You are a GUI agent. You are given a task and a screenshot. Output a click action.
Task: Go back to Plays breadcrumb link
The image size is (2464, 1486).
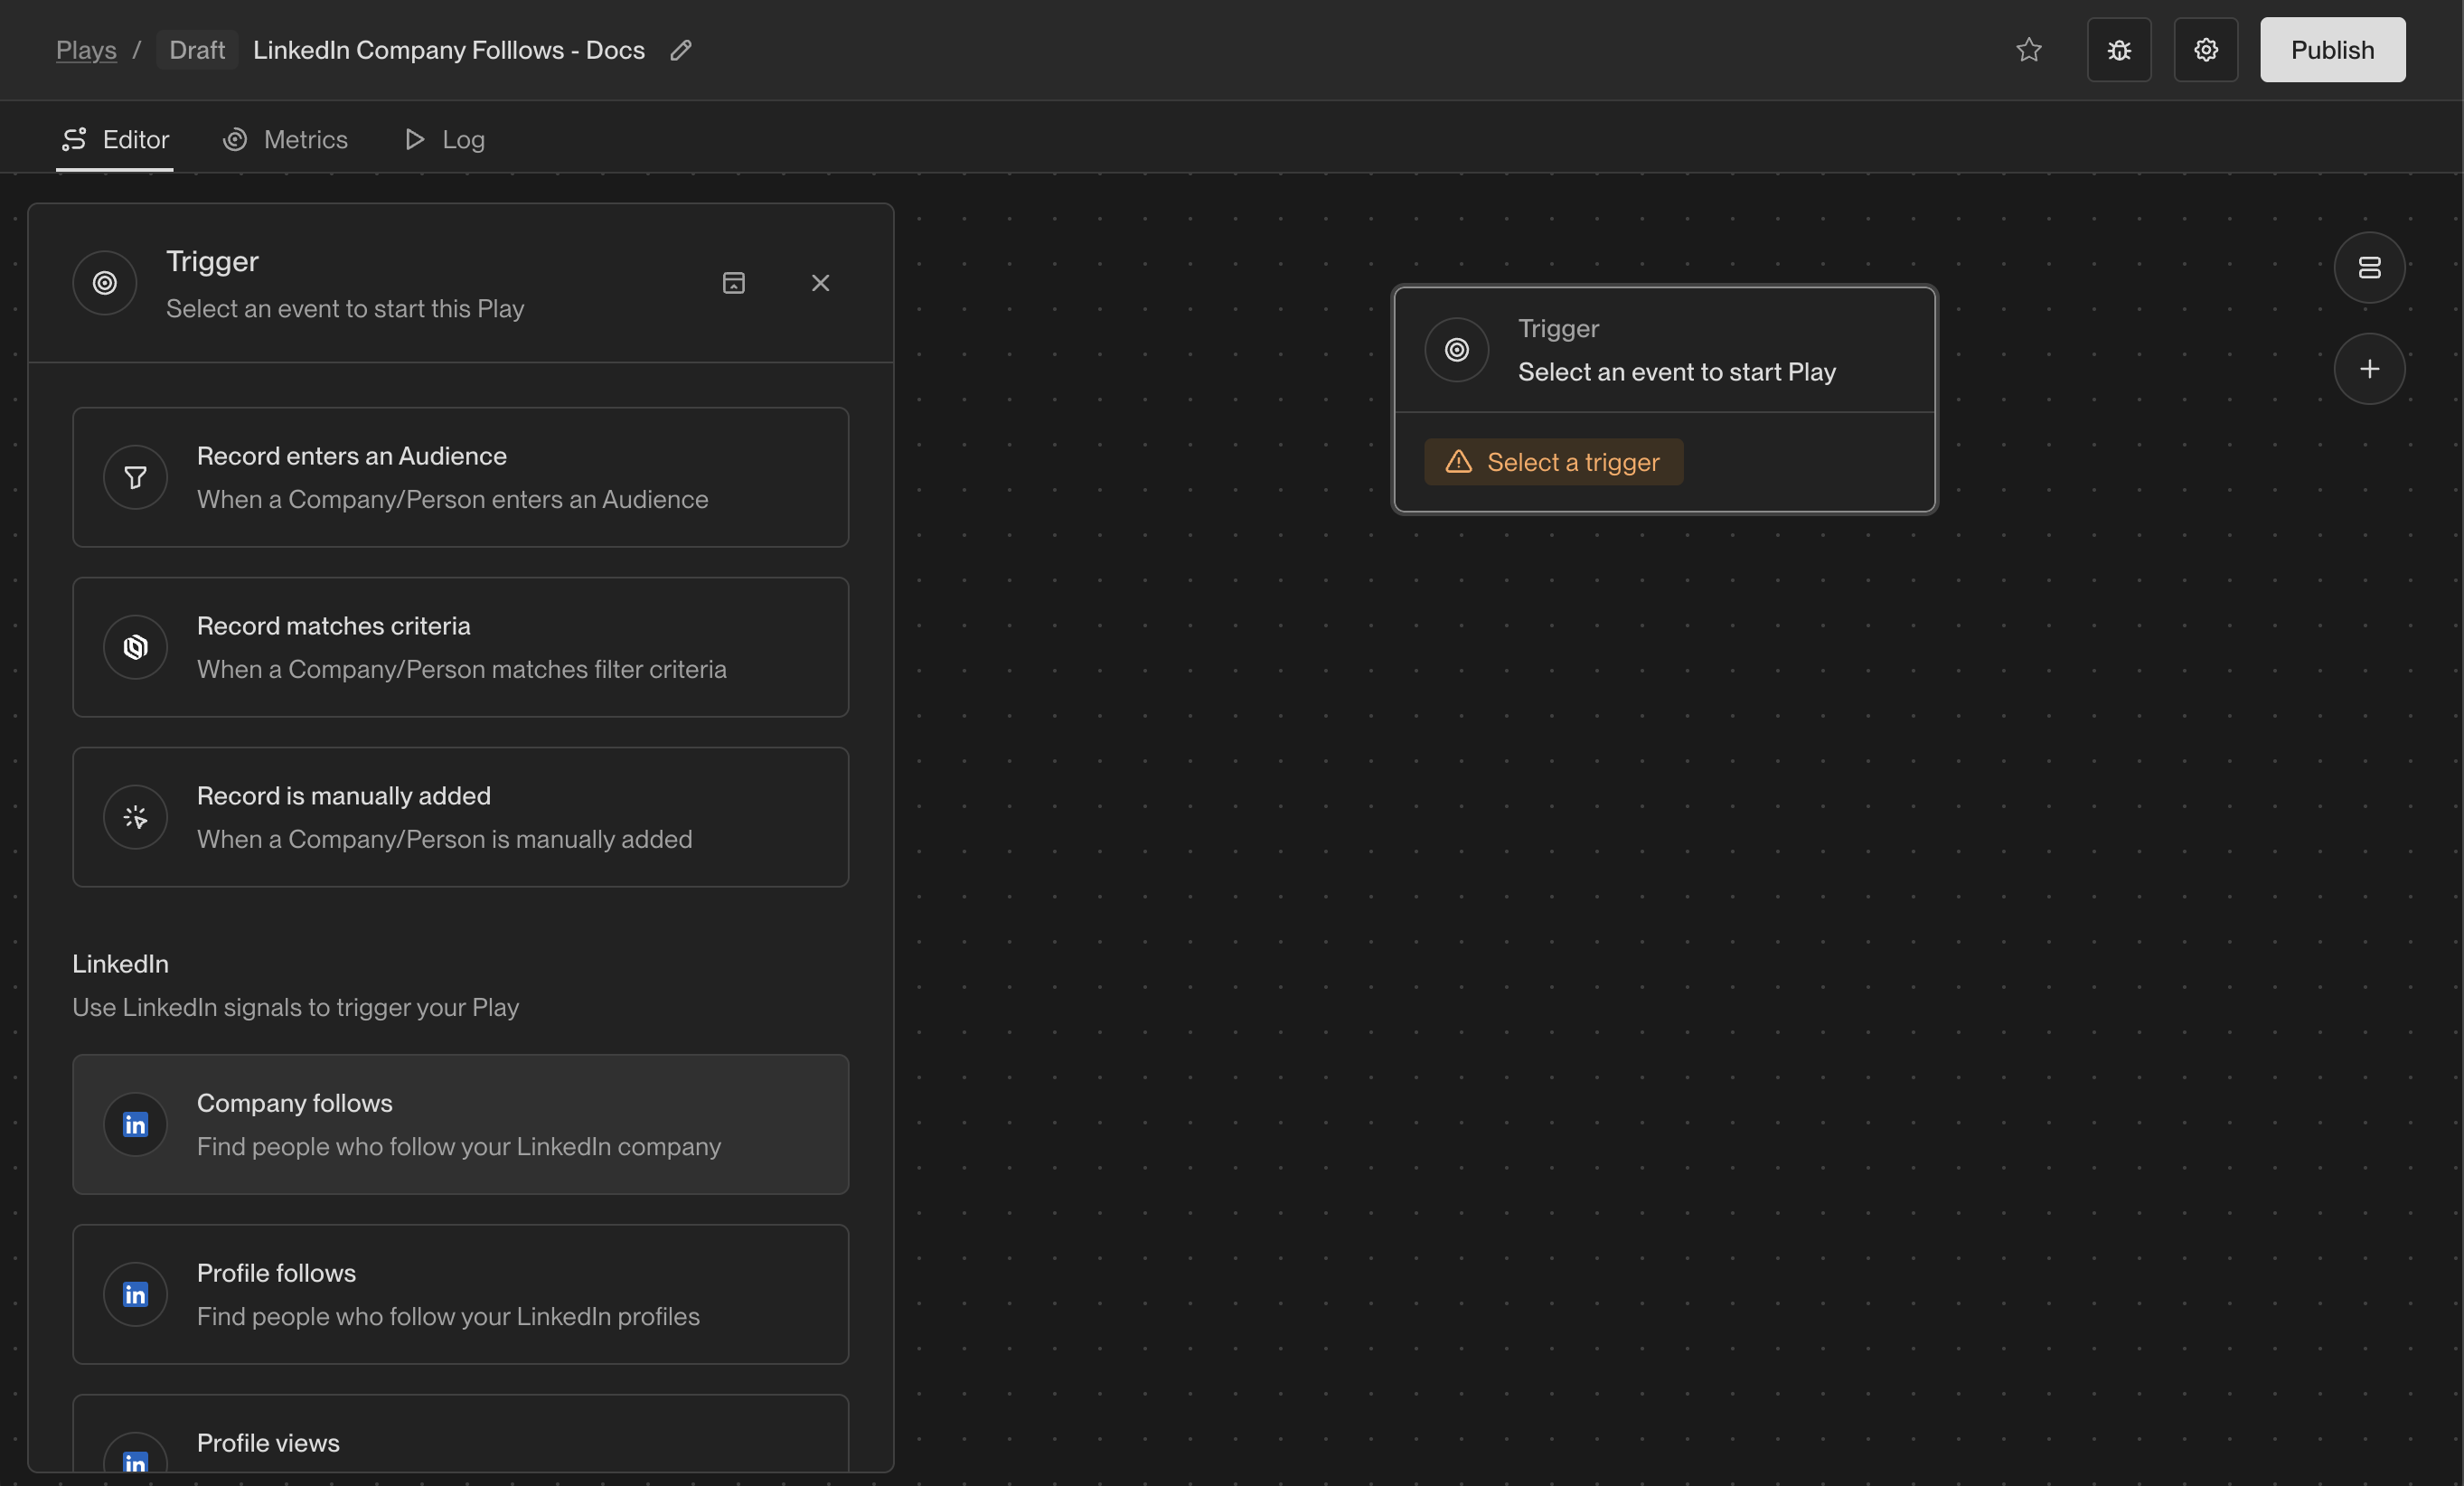(x=86, y=50)
